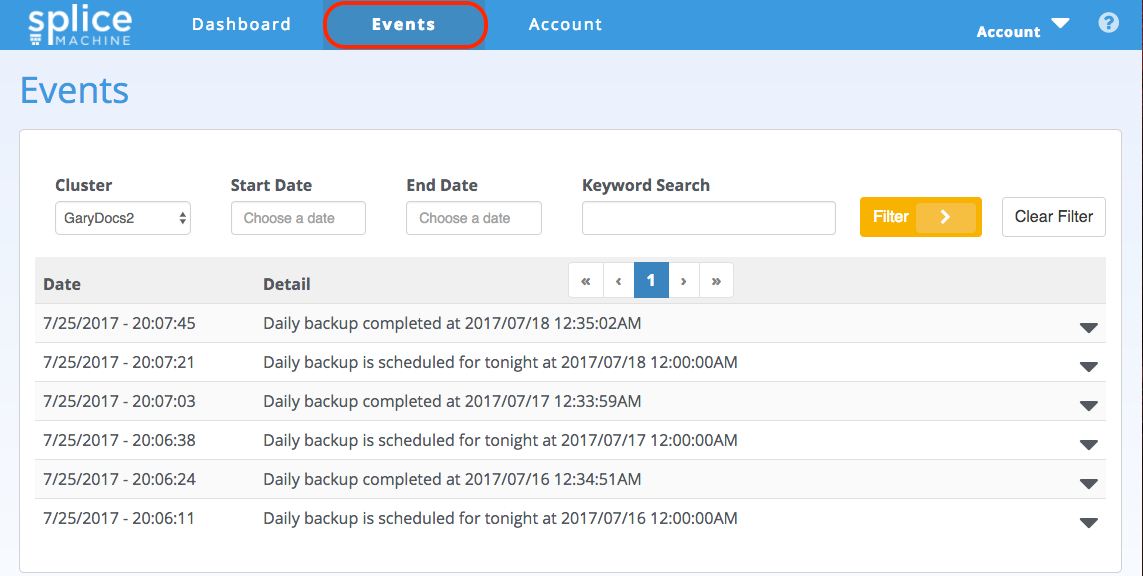Click the Cluster label
The height and width of the screenshot is (576, 1143).
pos(84,185)
